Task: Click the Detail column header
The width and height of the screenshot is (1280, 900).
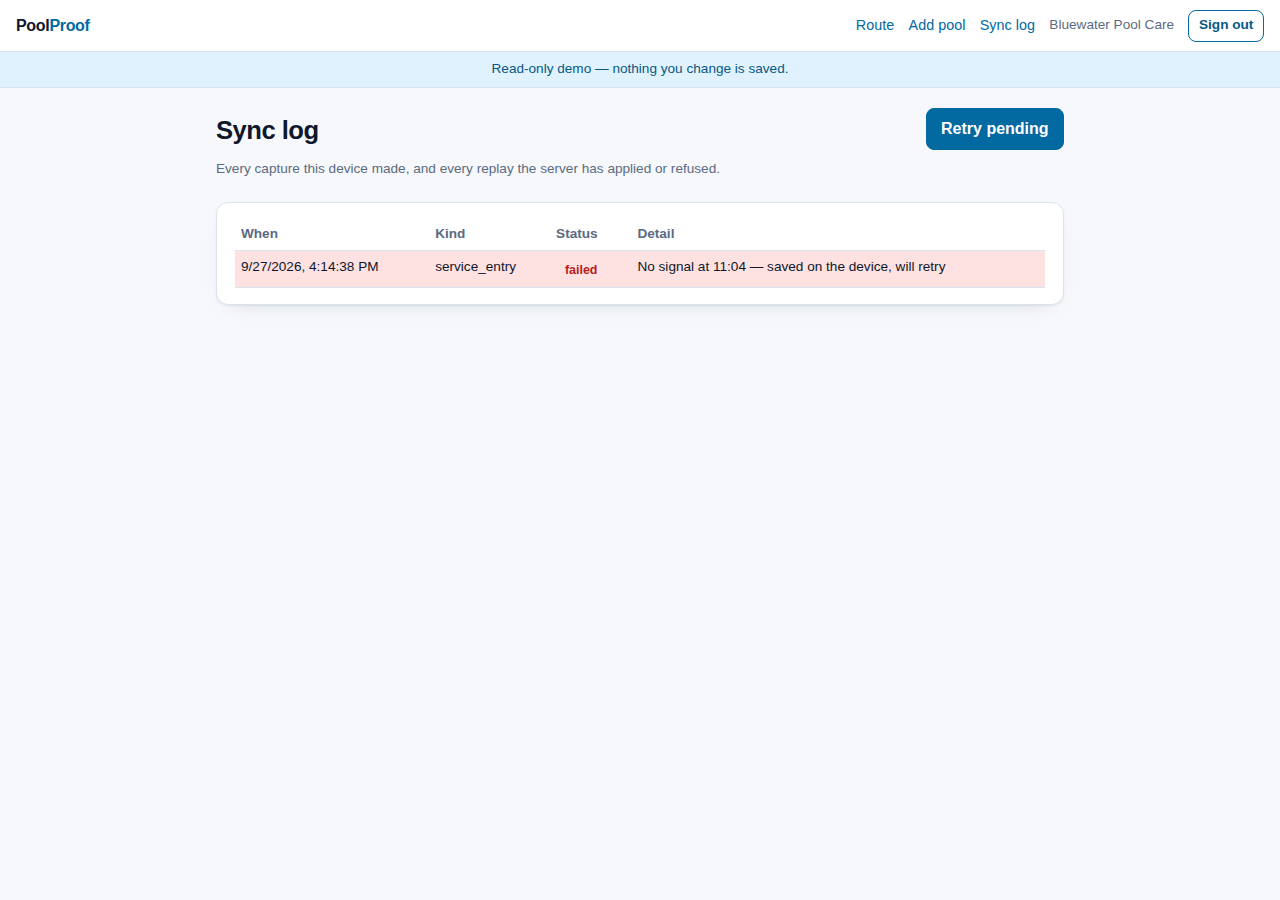Action: tap(656, 233)
